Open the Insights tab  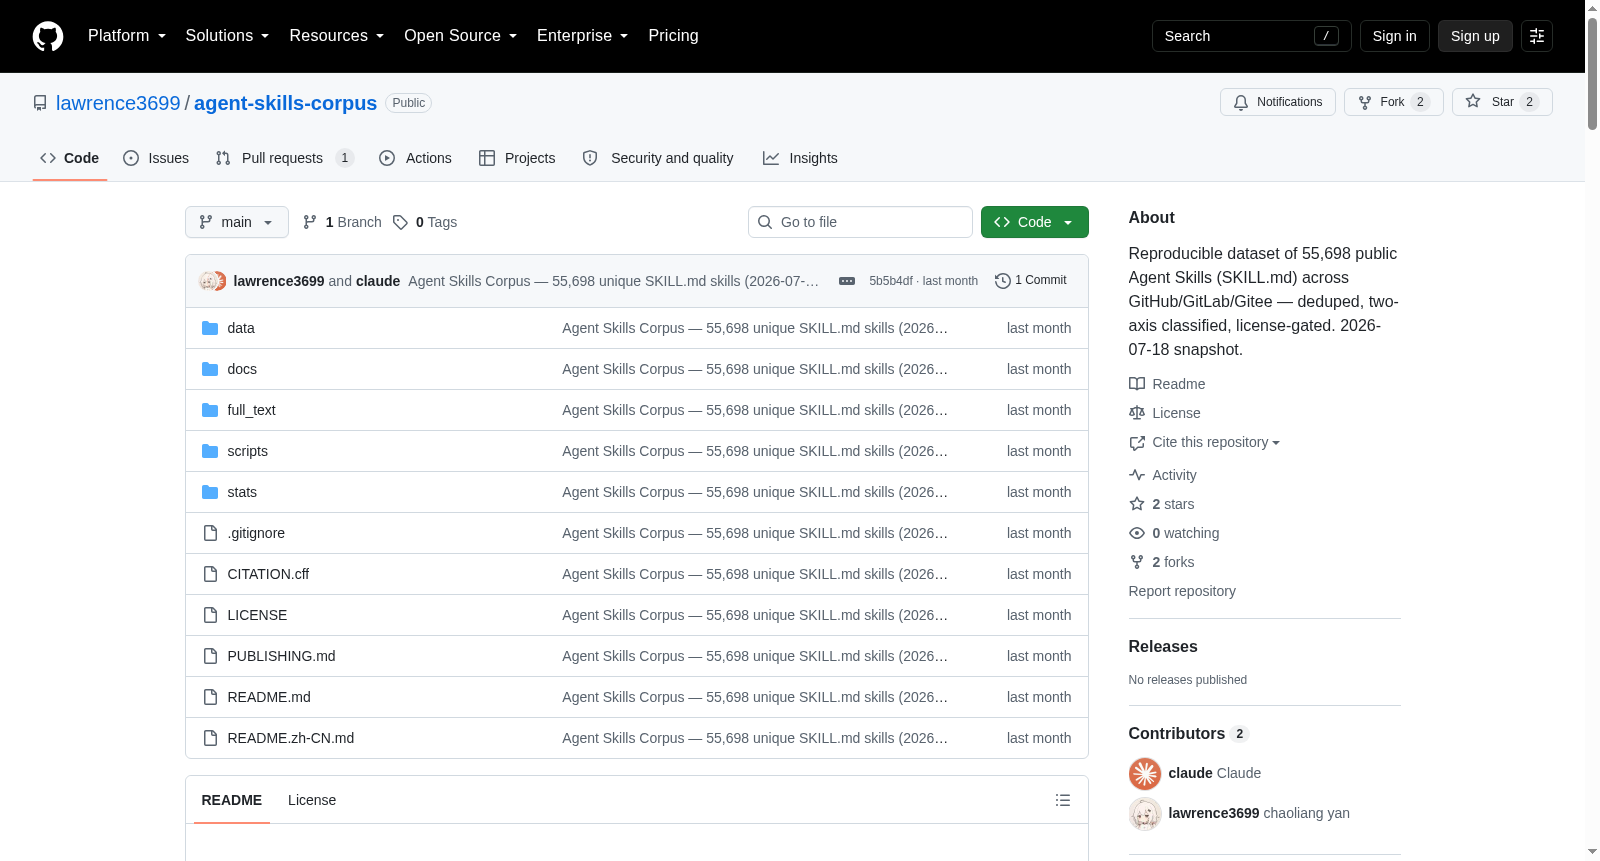[x=800, y=158]
